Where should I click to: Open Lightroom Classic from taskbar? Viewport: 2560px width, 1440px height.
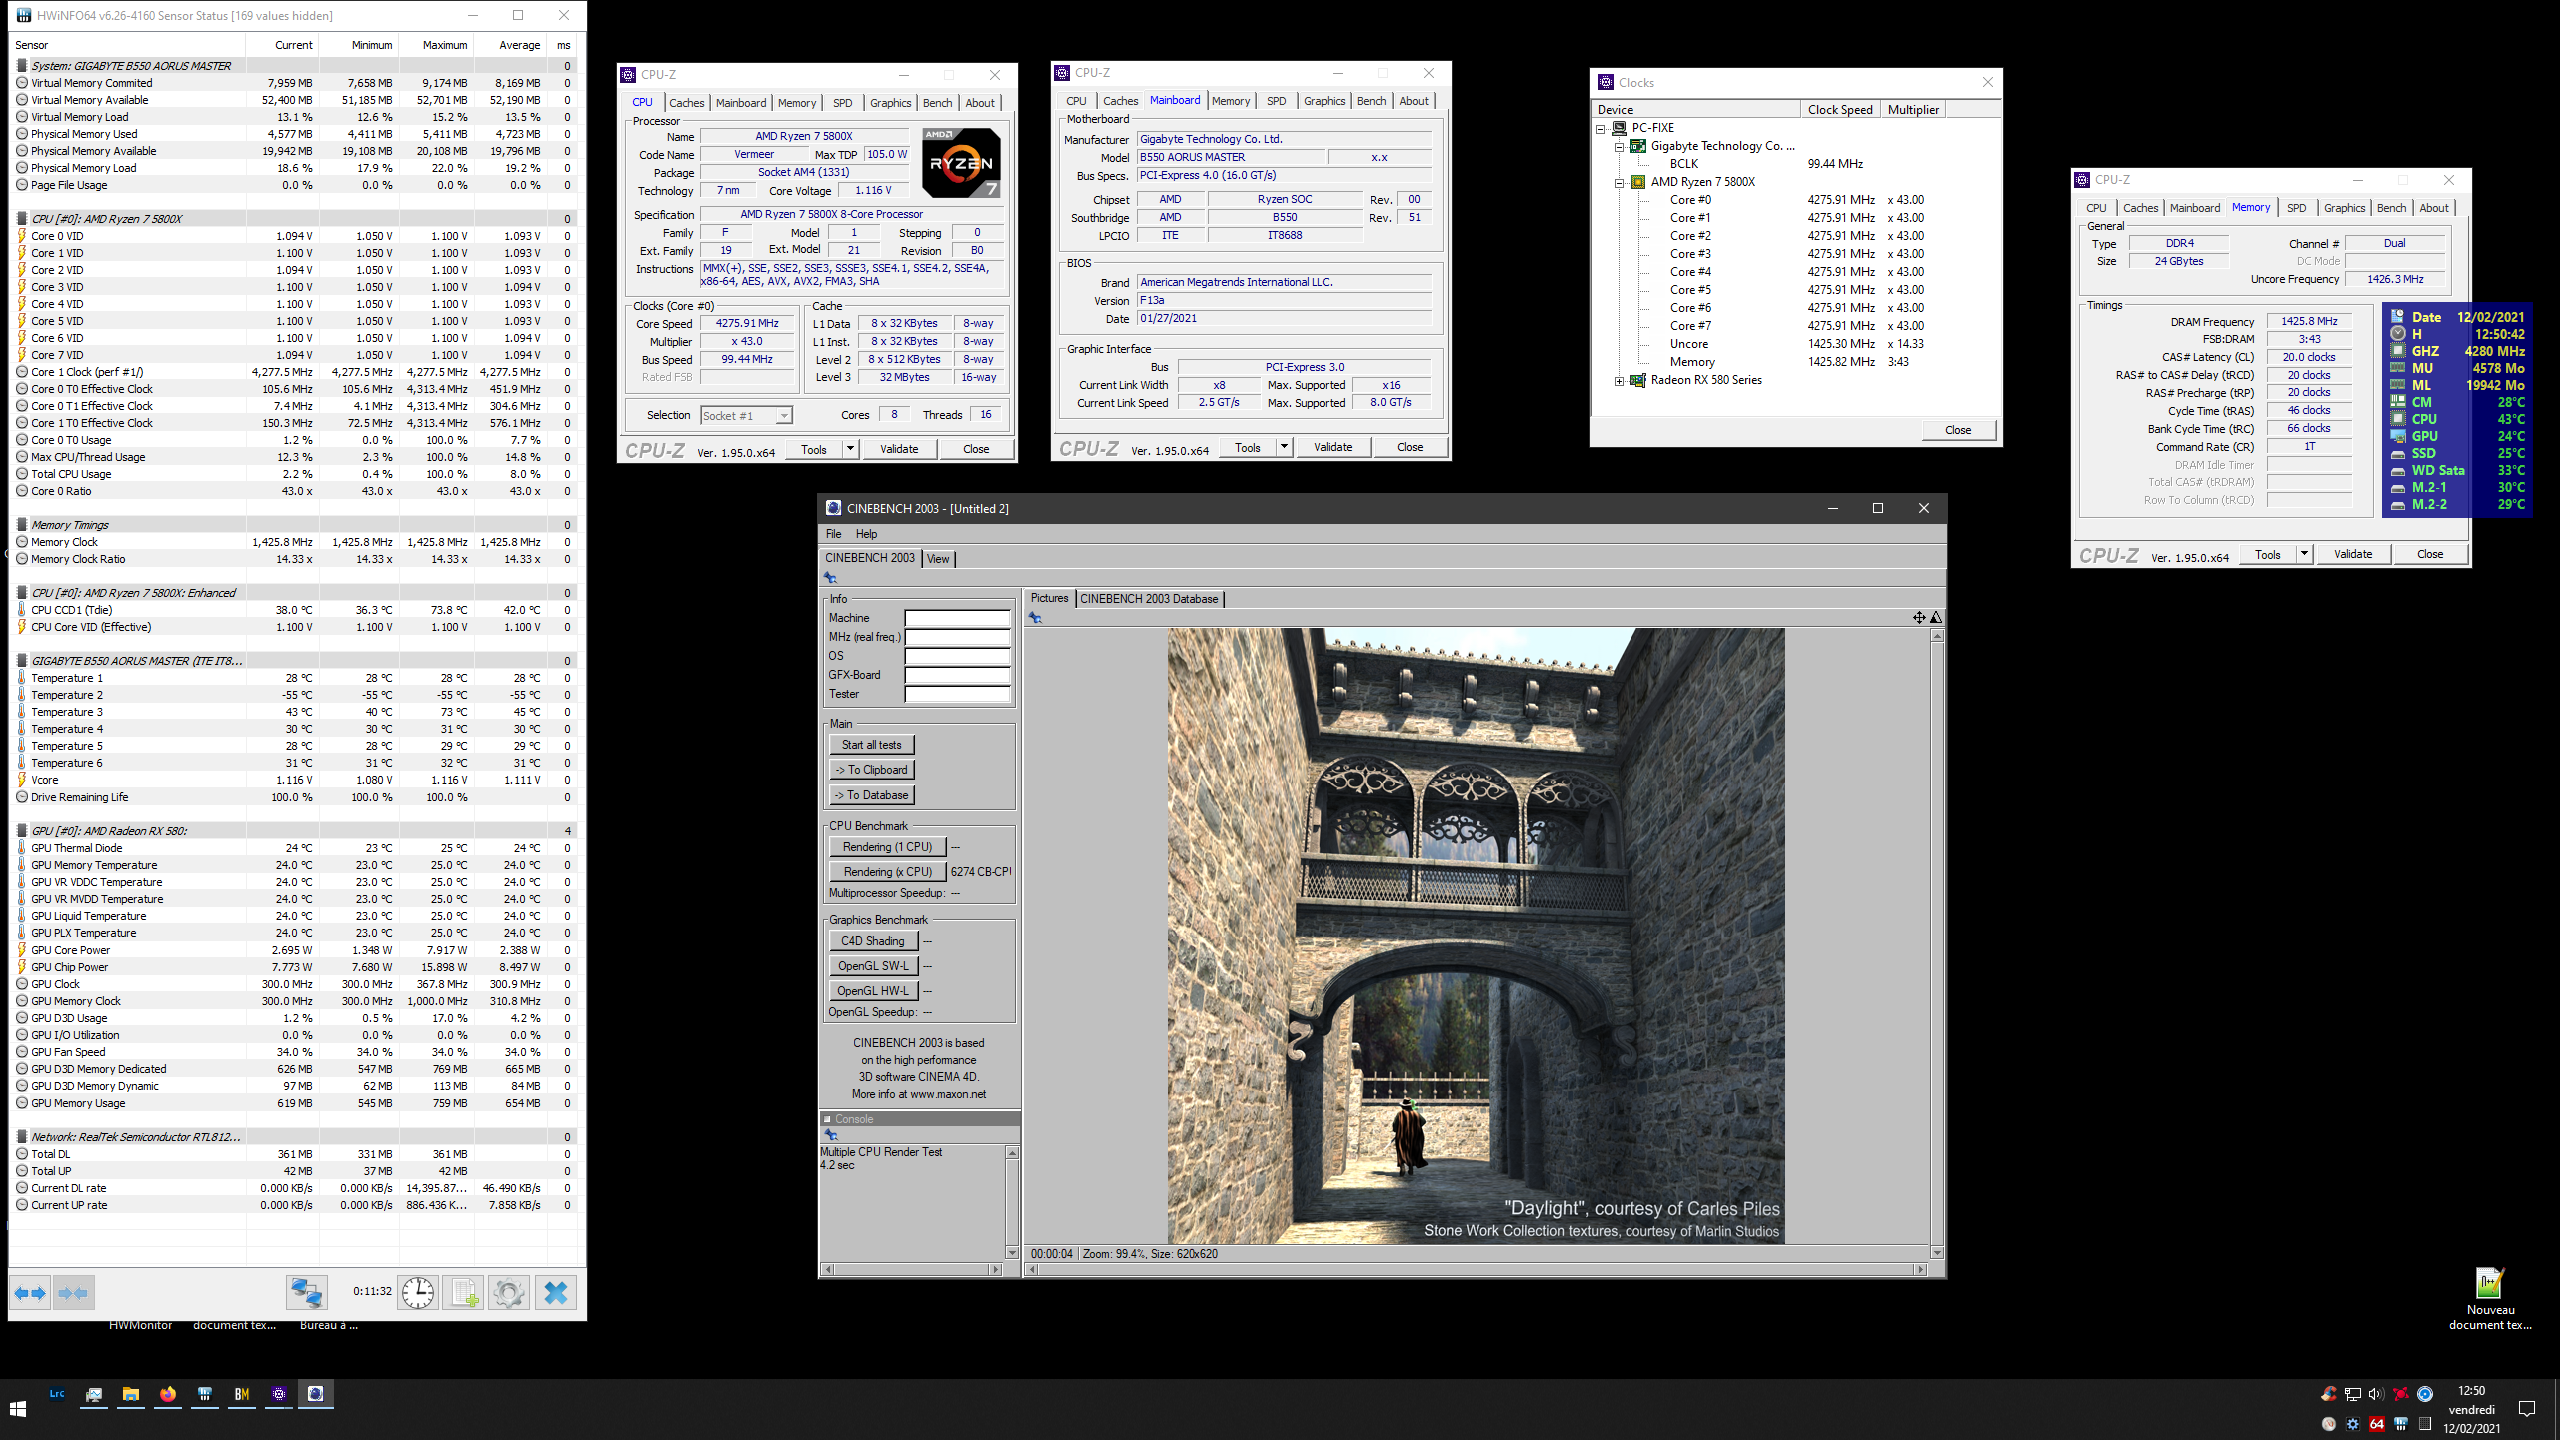point(57,1394)
